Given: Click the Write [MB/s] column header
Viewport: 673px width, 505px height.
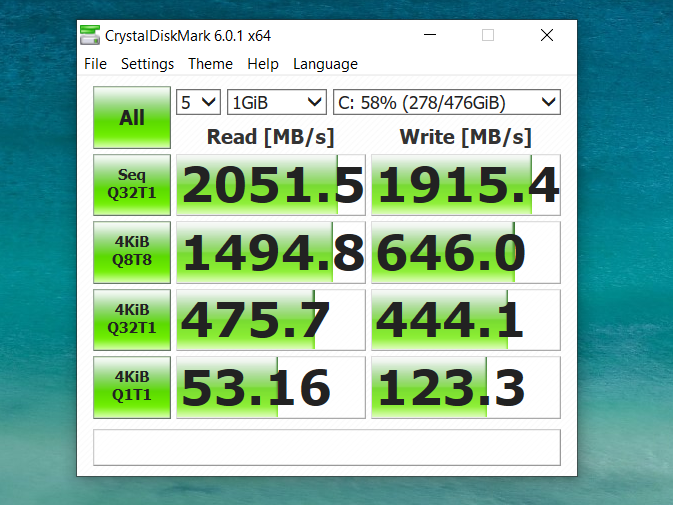Looking at the screenshot, I should click(466, 137).
